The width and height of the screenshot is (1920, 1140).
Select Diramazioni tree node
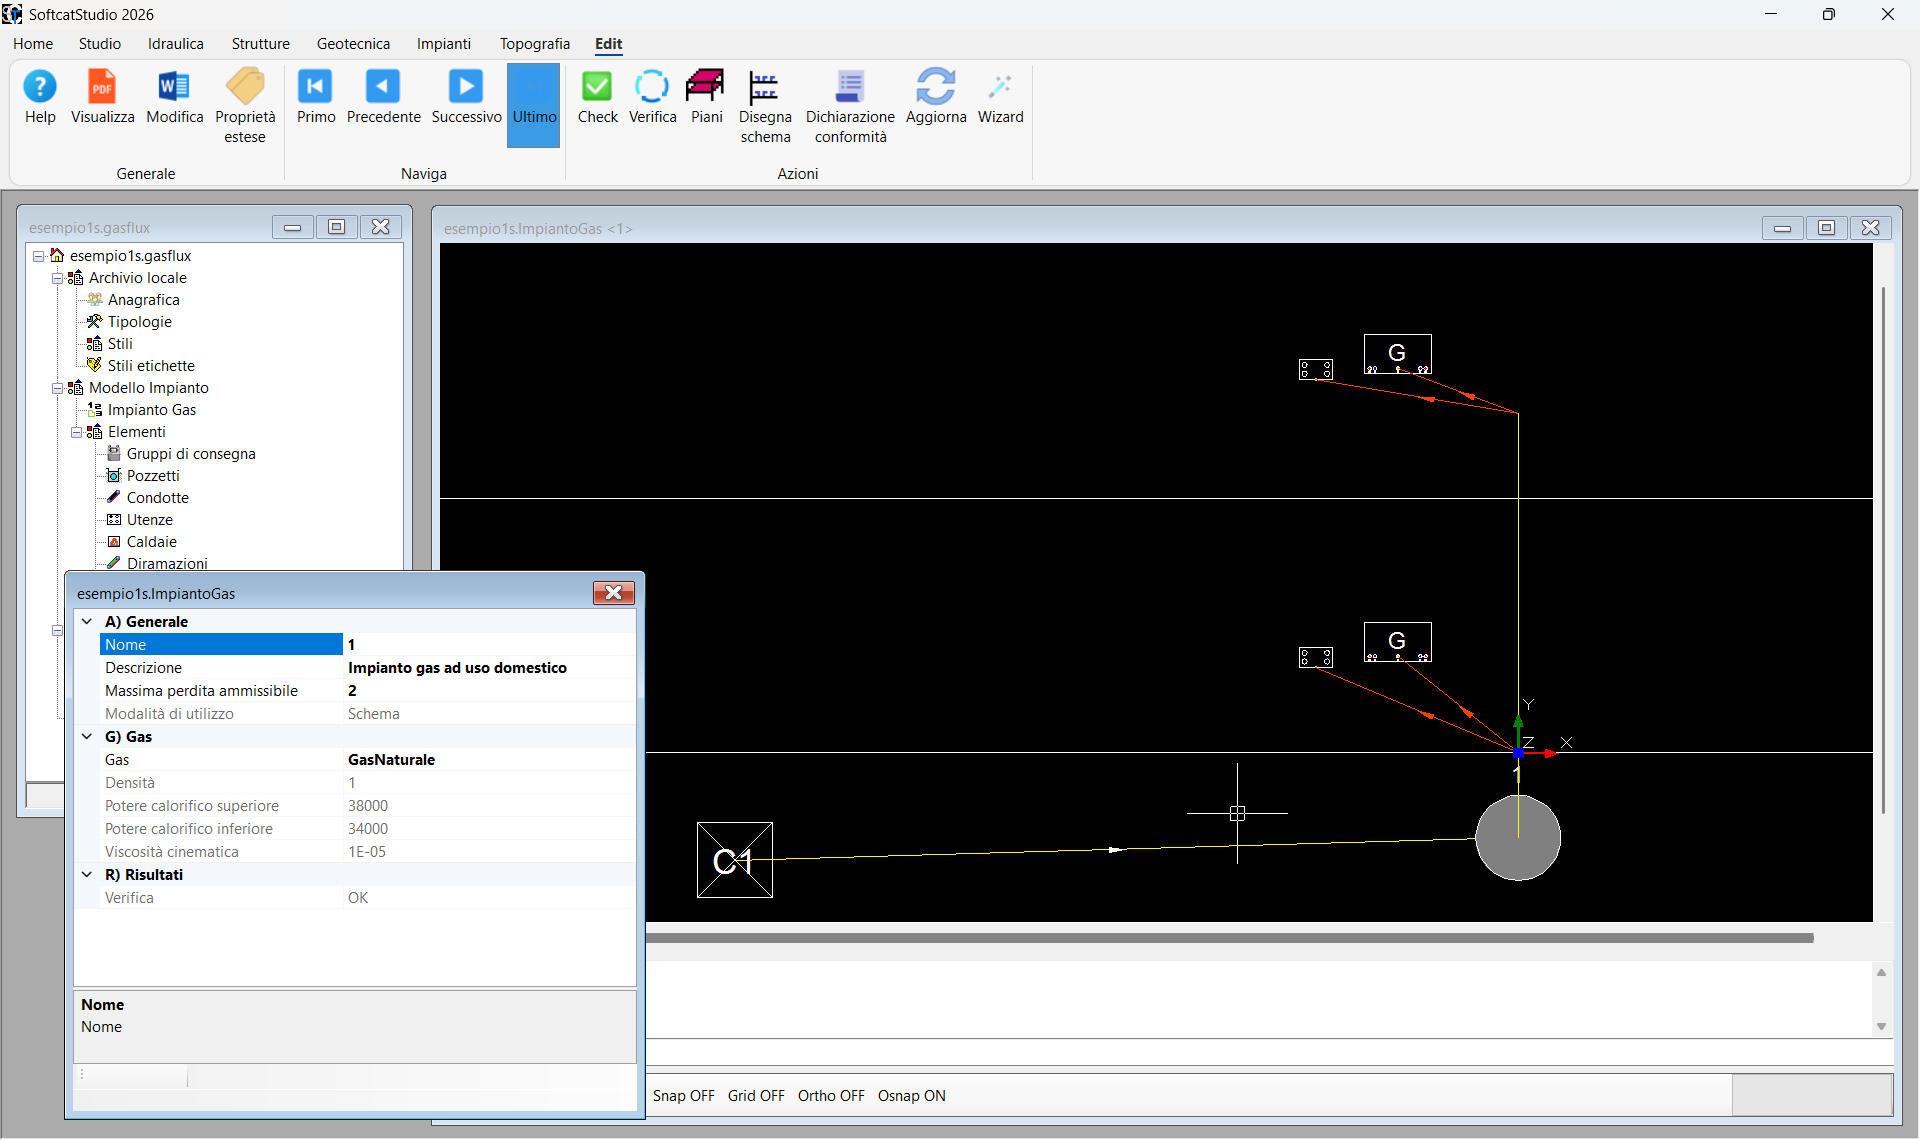pyautogui.click(x=166, y=563)
